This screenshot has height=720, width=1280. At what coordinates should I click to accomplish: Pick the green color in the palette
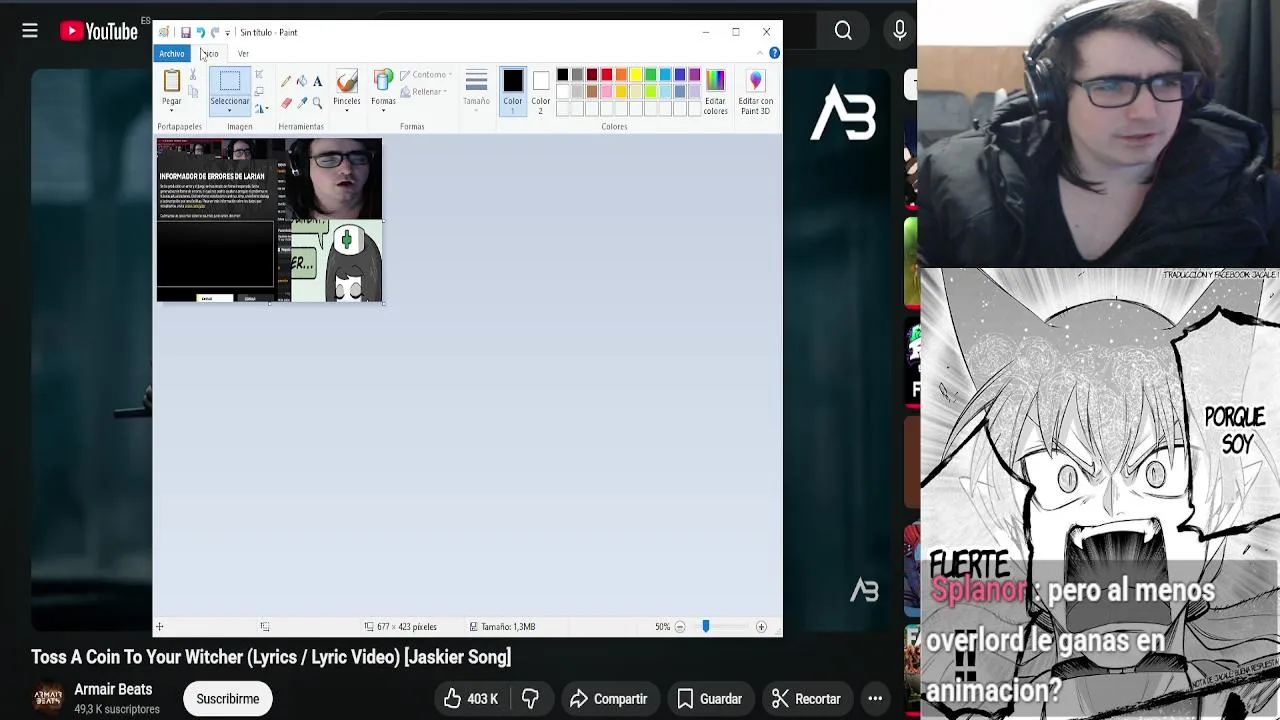(x=650, y=75)
